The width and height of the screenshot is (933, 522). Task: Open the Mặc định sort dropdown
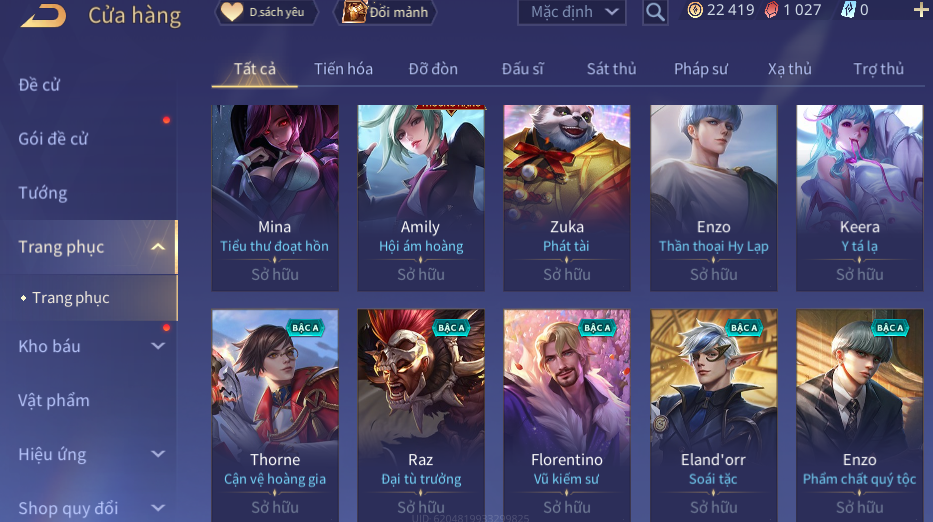click(572, 12)
